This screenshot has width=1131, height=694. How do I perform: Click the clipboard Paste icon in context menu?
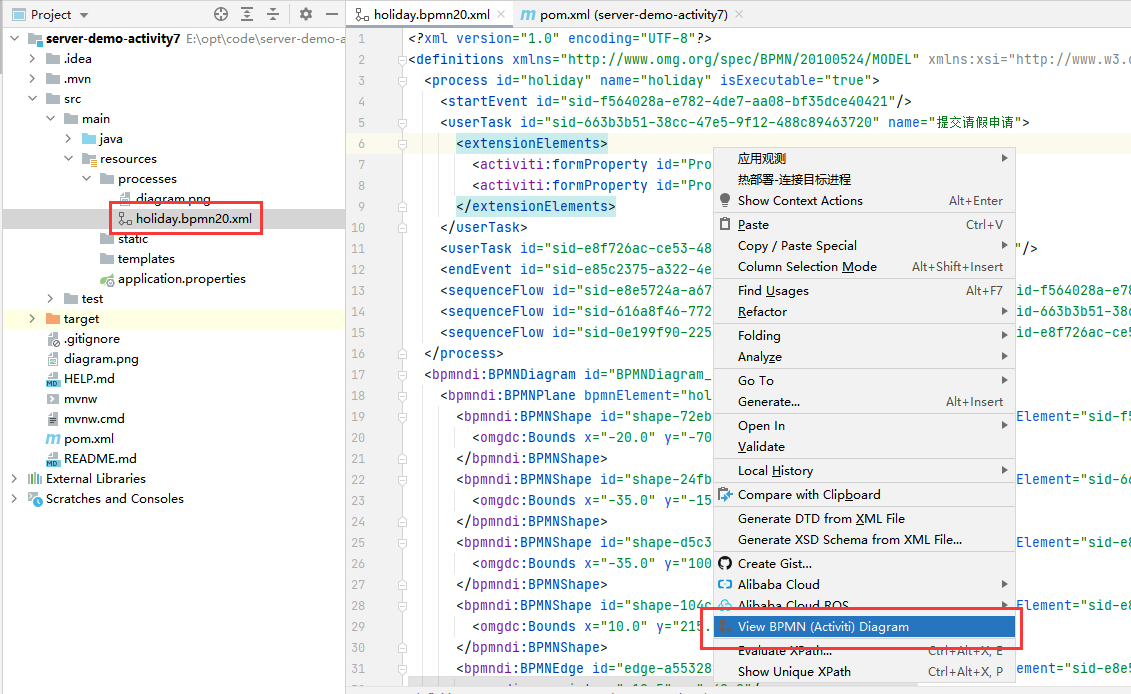725,224
